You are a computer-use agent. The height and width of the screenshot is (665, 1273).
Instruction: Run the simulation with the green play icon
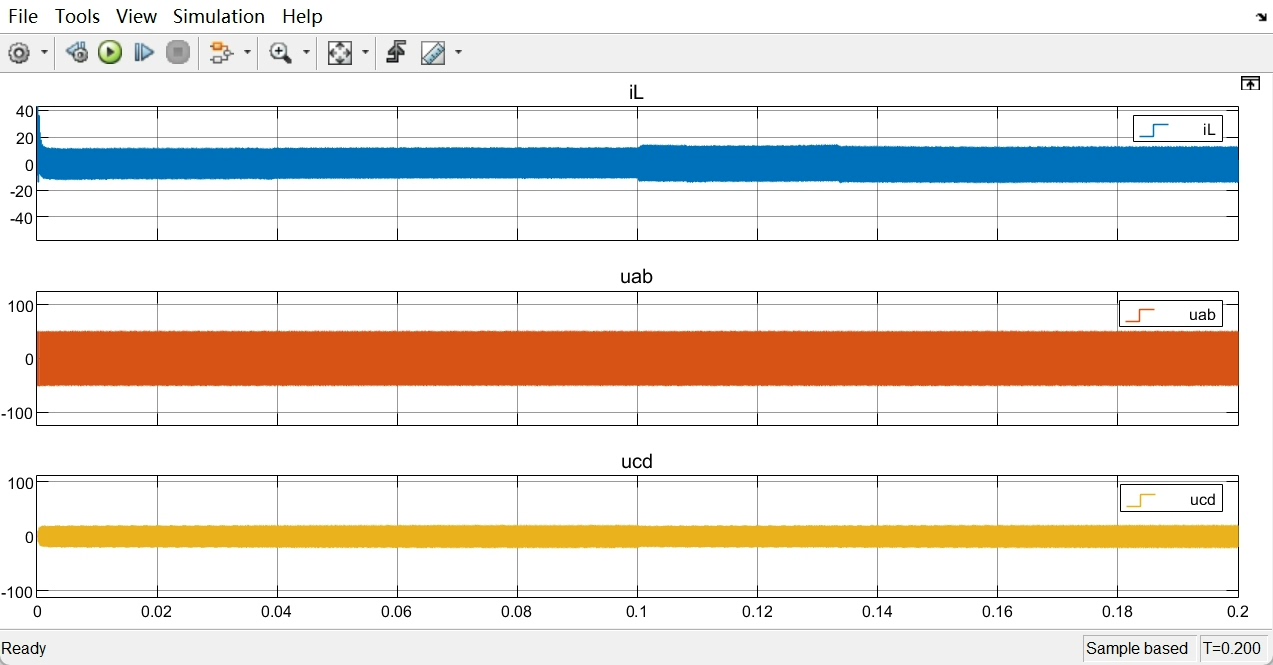pos(110,52)
